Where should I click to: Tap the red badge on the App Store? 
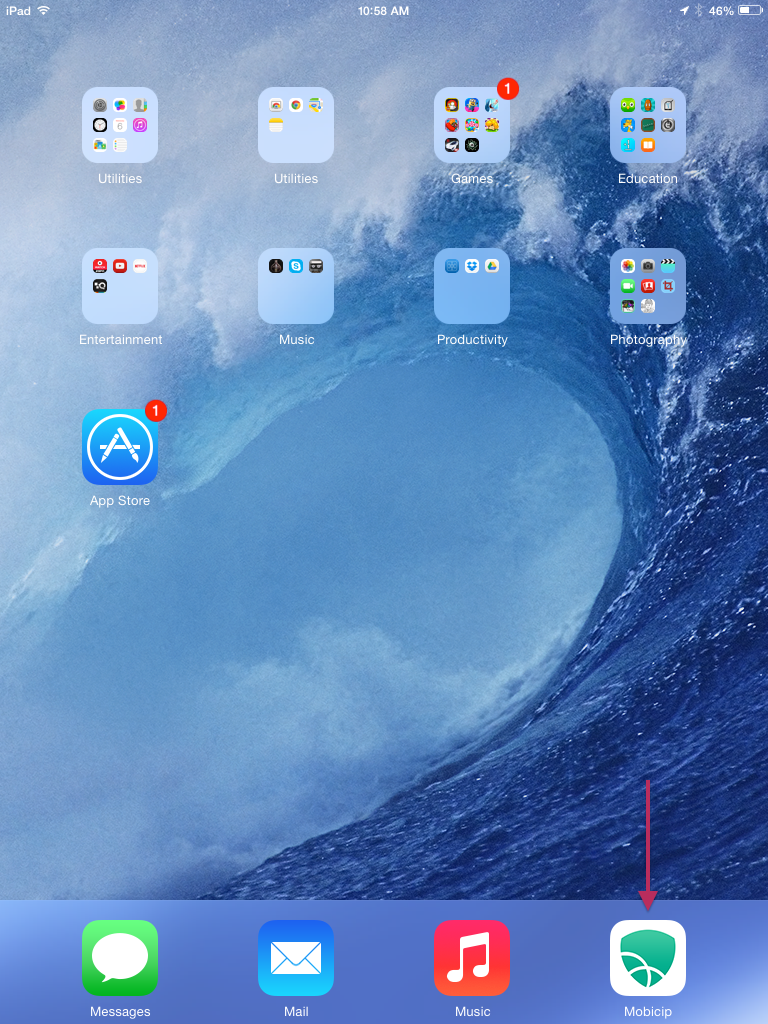(x=155, y=411)
